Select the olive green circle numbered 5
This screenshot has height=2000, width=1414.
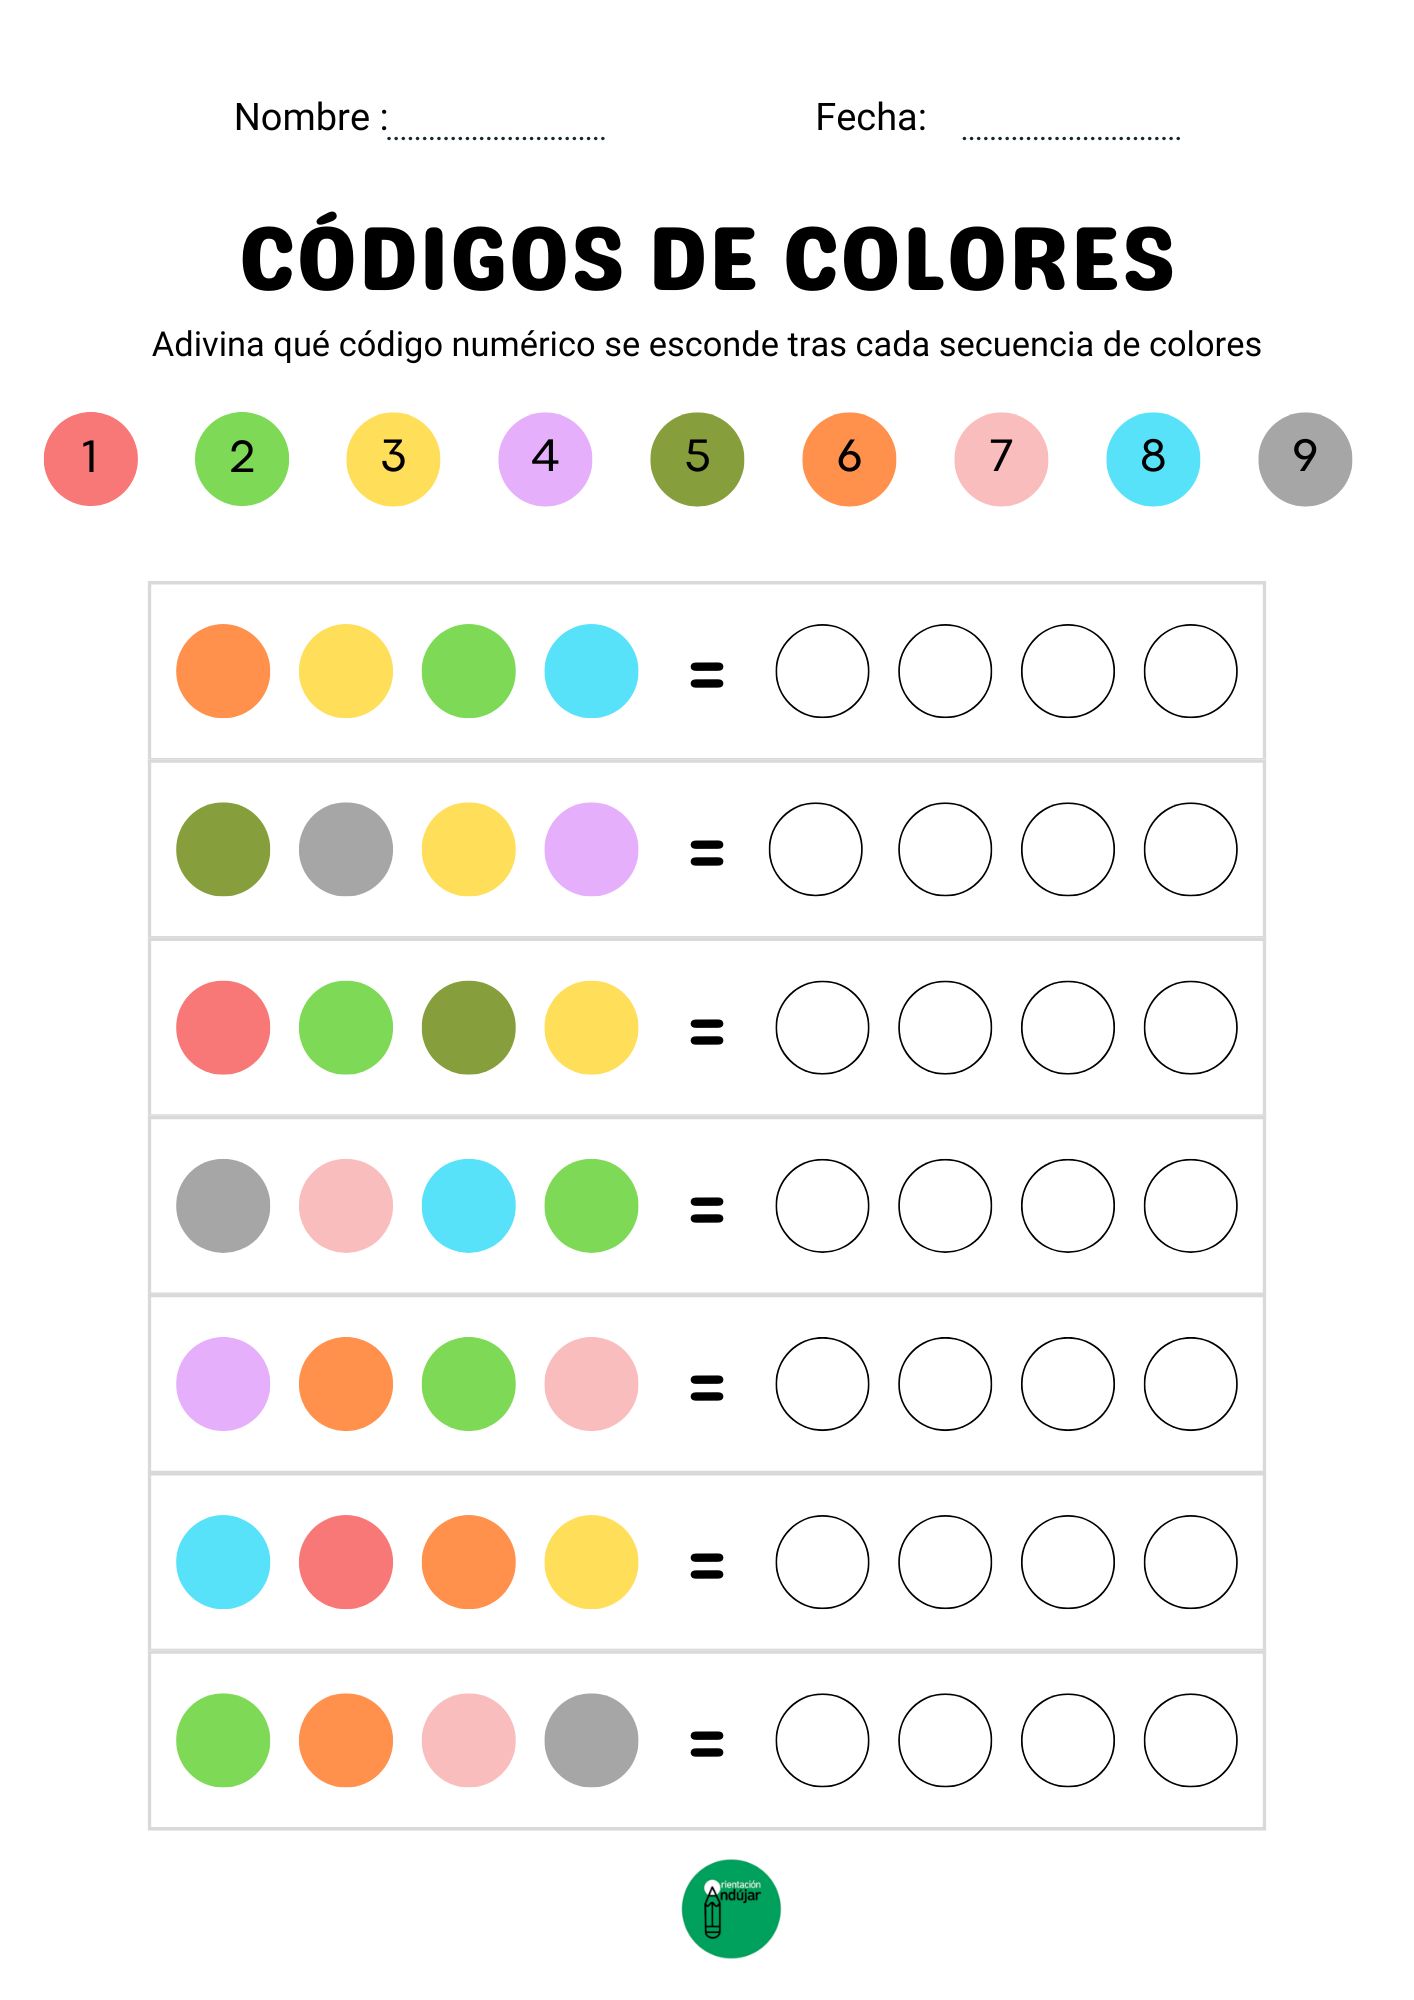pyautogui.click(x=697, y=459)
